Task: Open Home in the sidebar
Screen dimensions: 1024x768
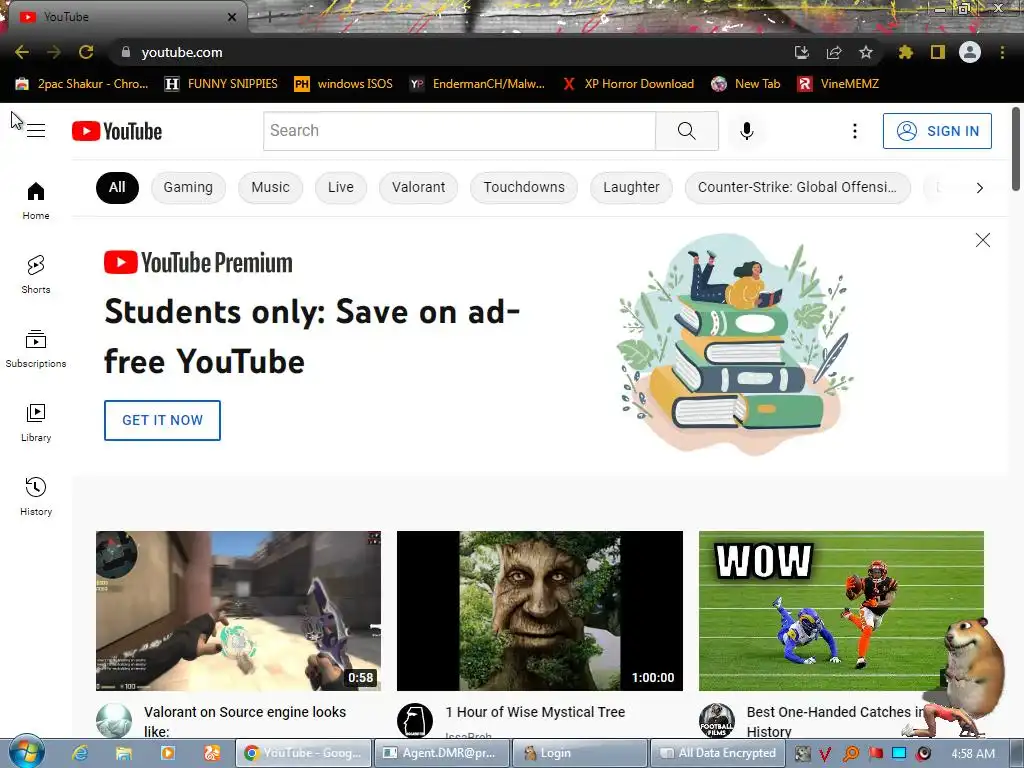Action: (36, 200)
